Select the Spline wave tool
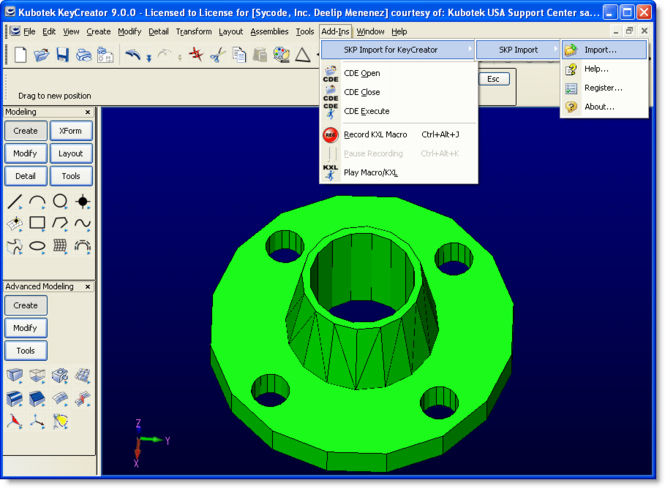The height and width of the screenshot is (488, 665). (82, 223)
